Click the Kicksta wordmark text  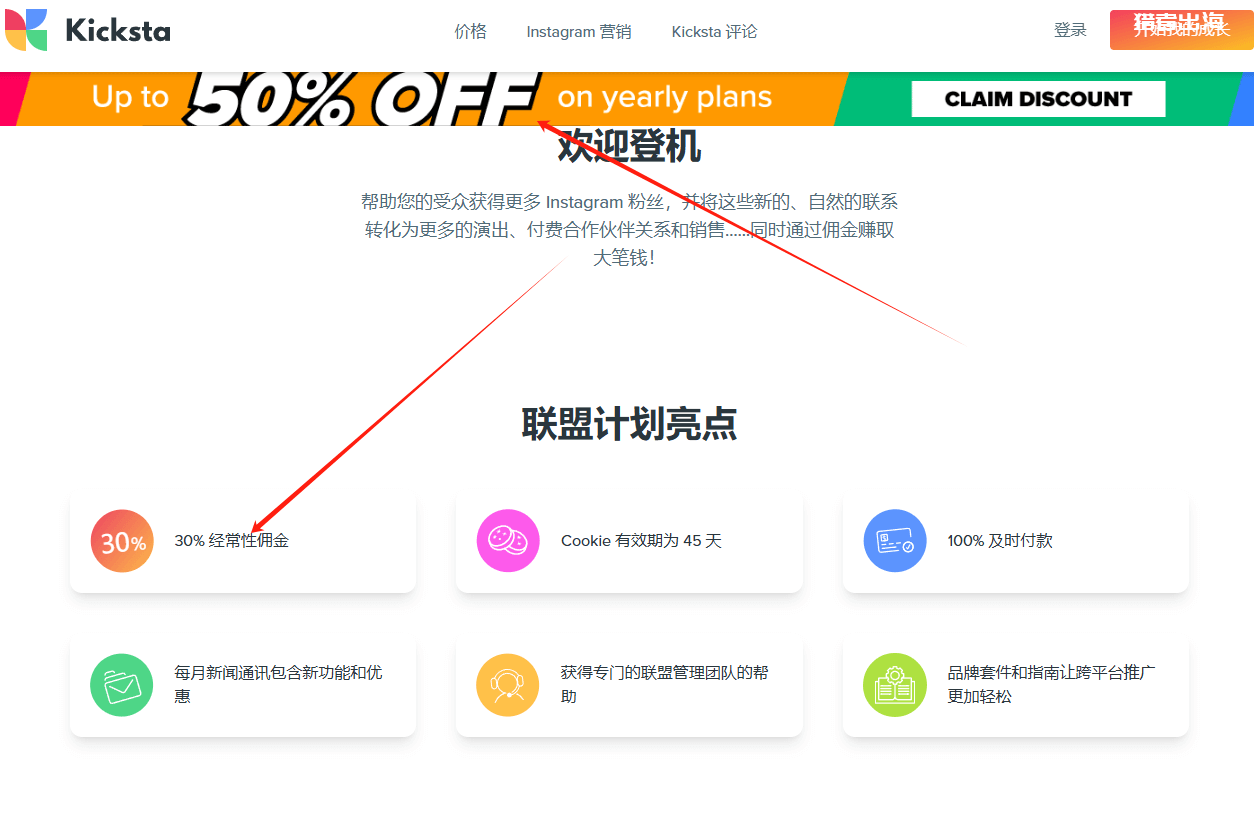(118, 31)
